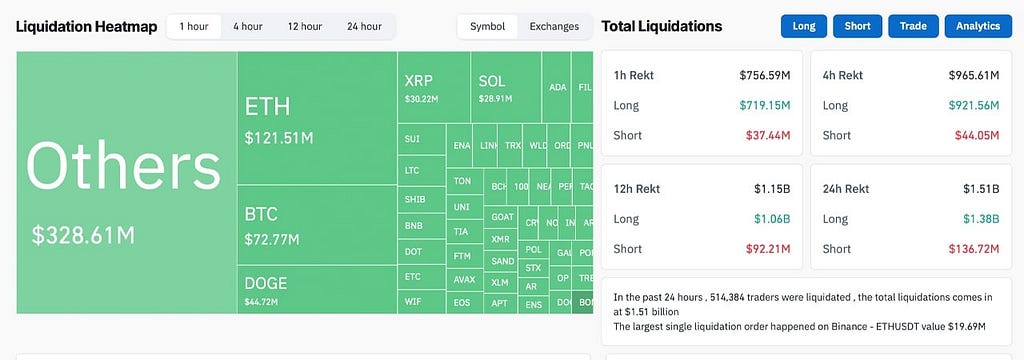Screen dimensions: 1024x360
Task: Switch heatmap to 4 hour view
Action: point(248,26)
